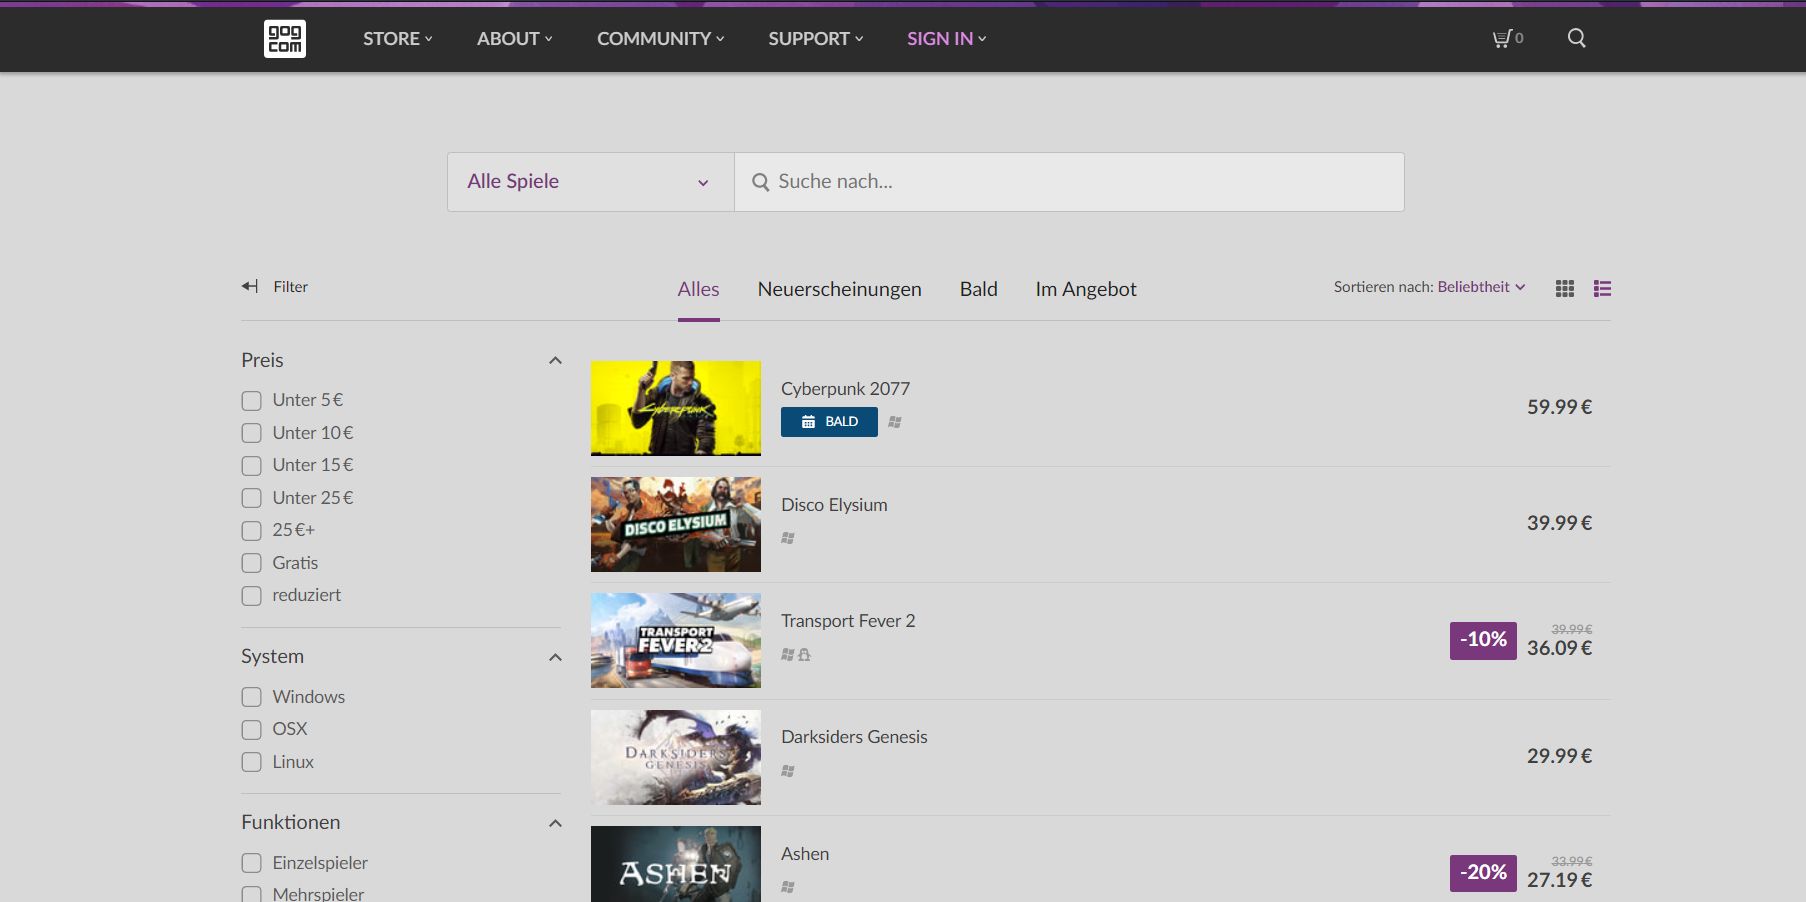Collapse the Preis filter section
Image resolution: width=1806 pixels, height=902 pixels.
[555, 360]
